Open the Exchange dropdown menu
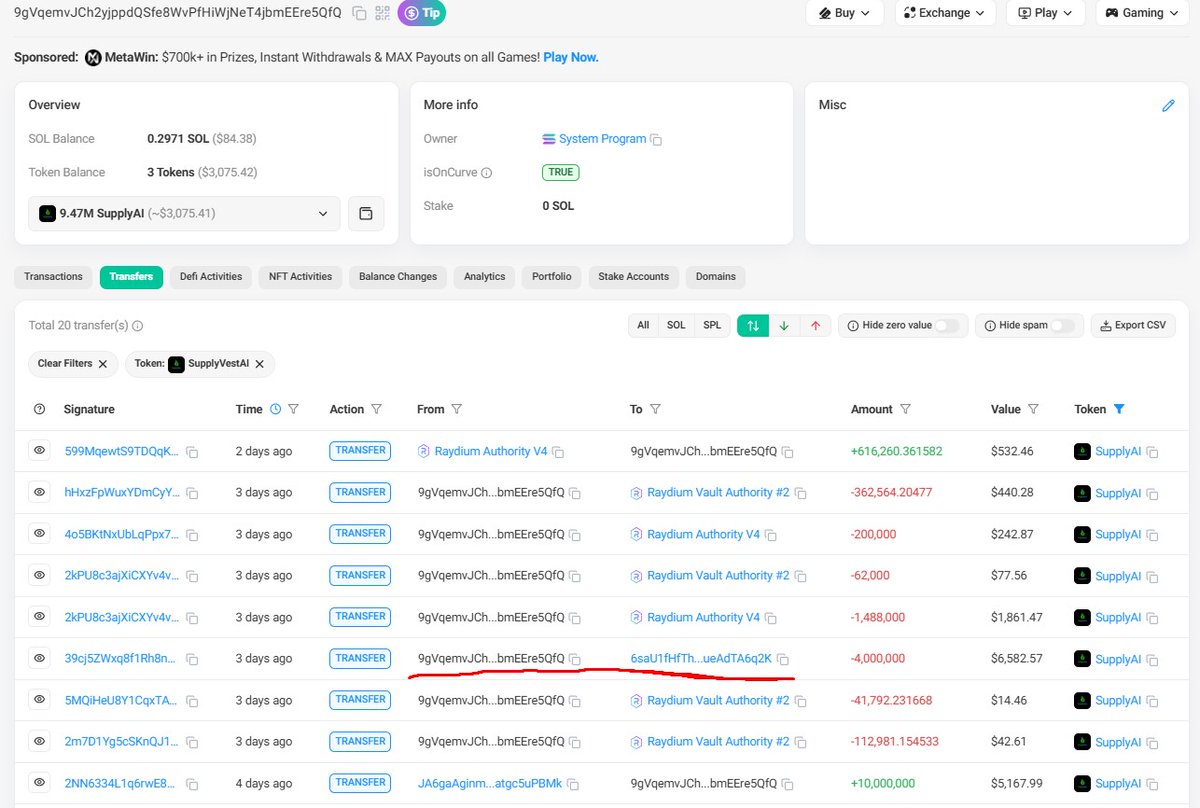 pos(945,13)
